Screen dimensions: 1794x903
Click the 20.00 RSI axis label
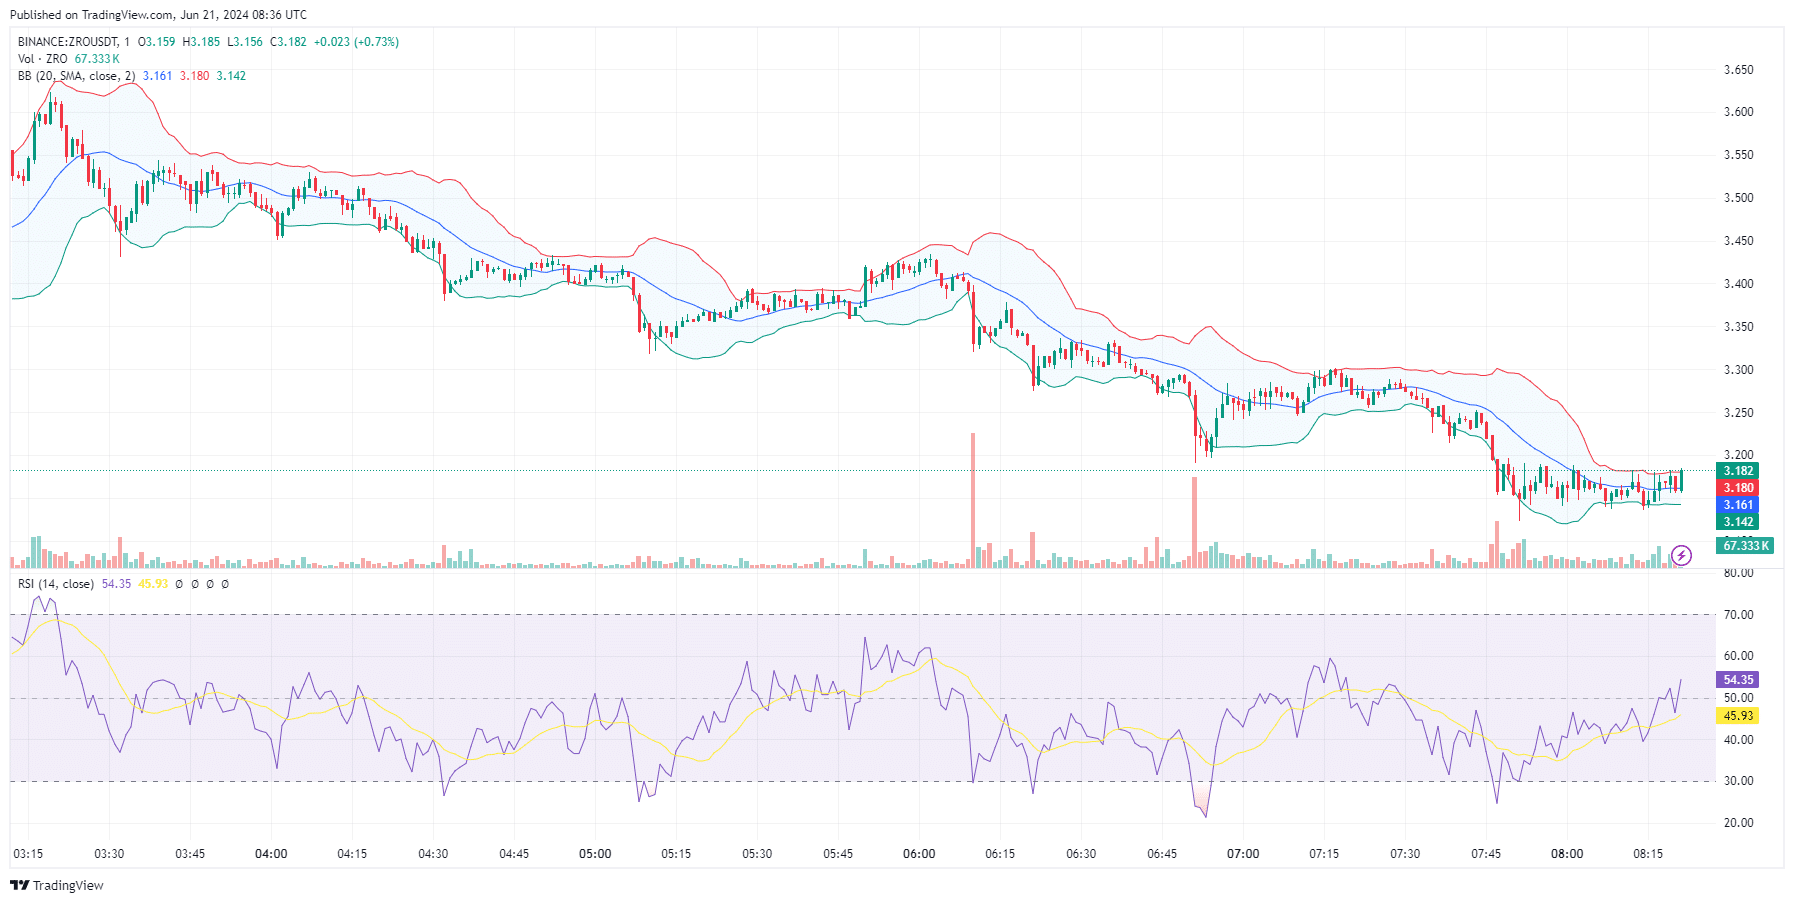pos(1738,823)
